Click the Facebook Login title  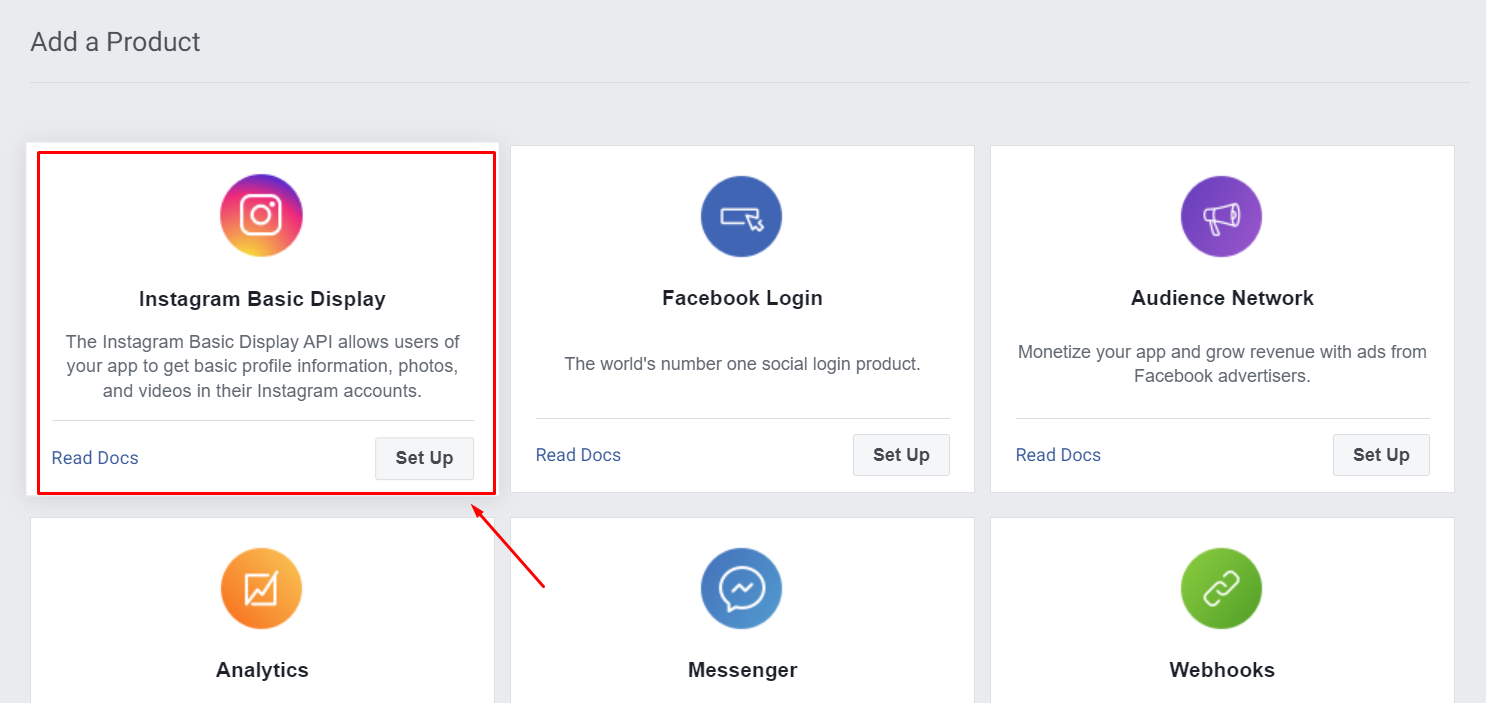point(742,298)
